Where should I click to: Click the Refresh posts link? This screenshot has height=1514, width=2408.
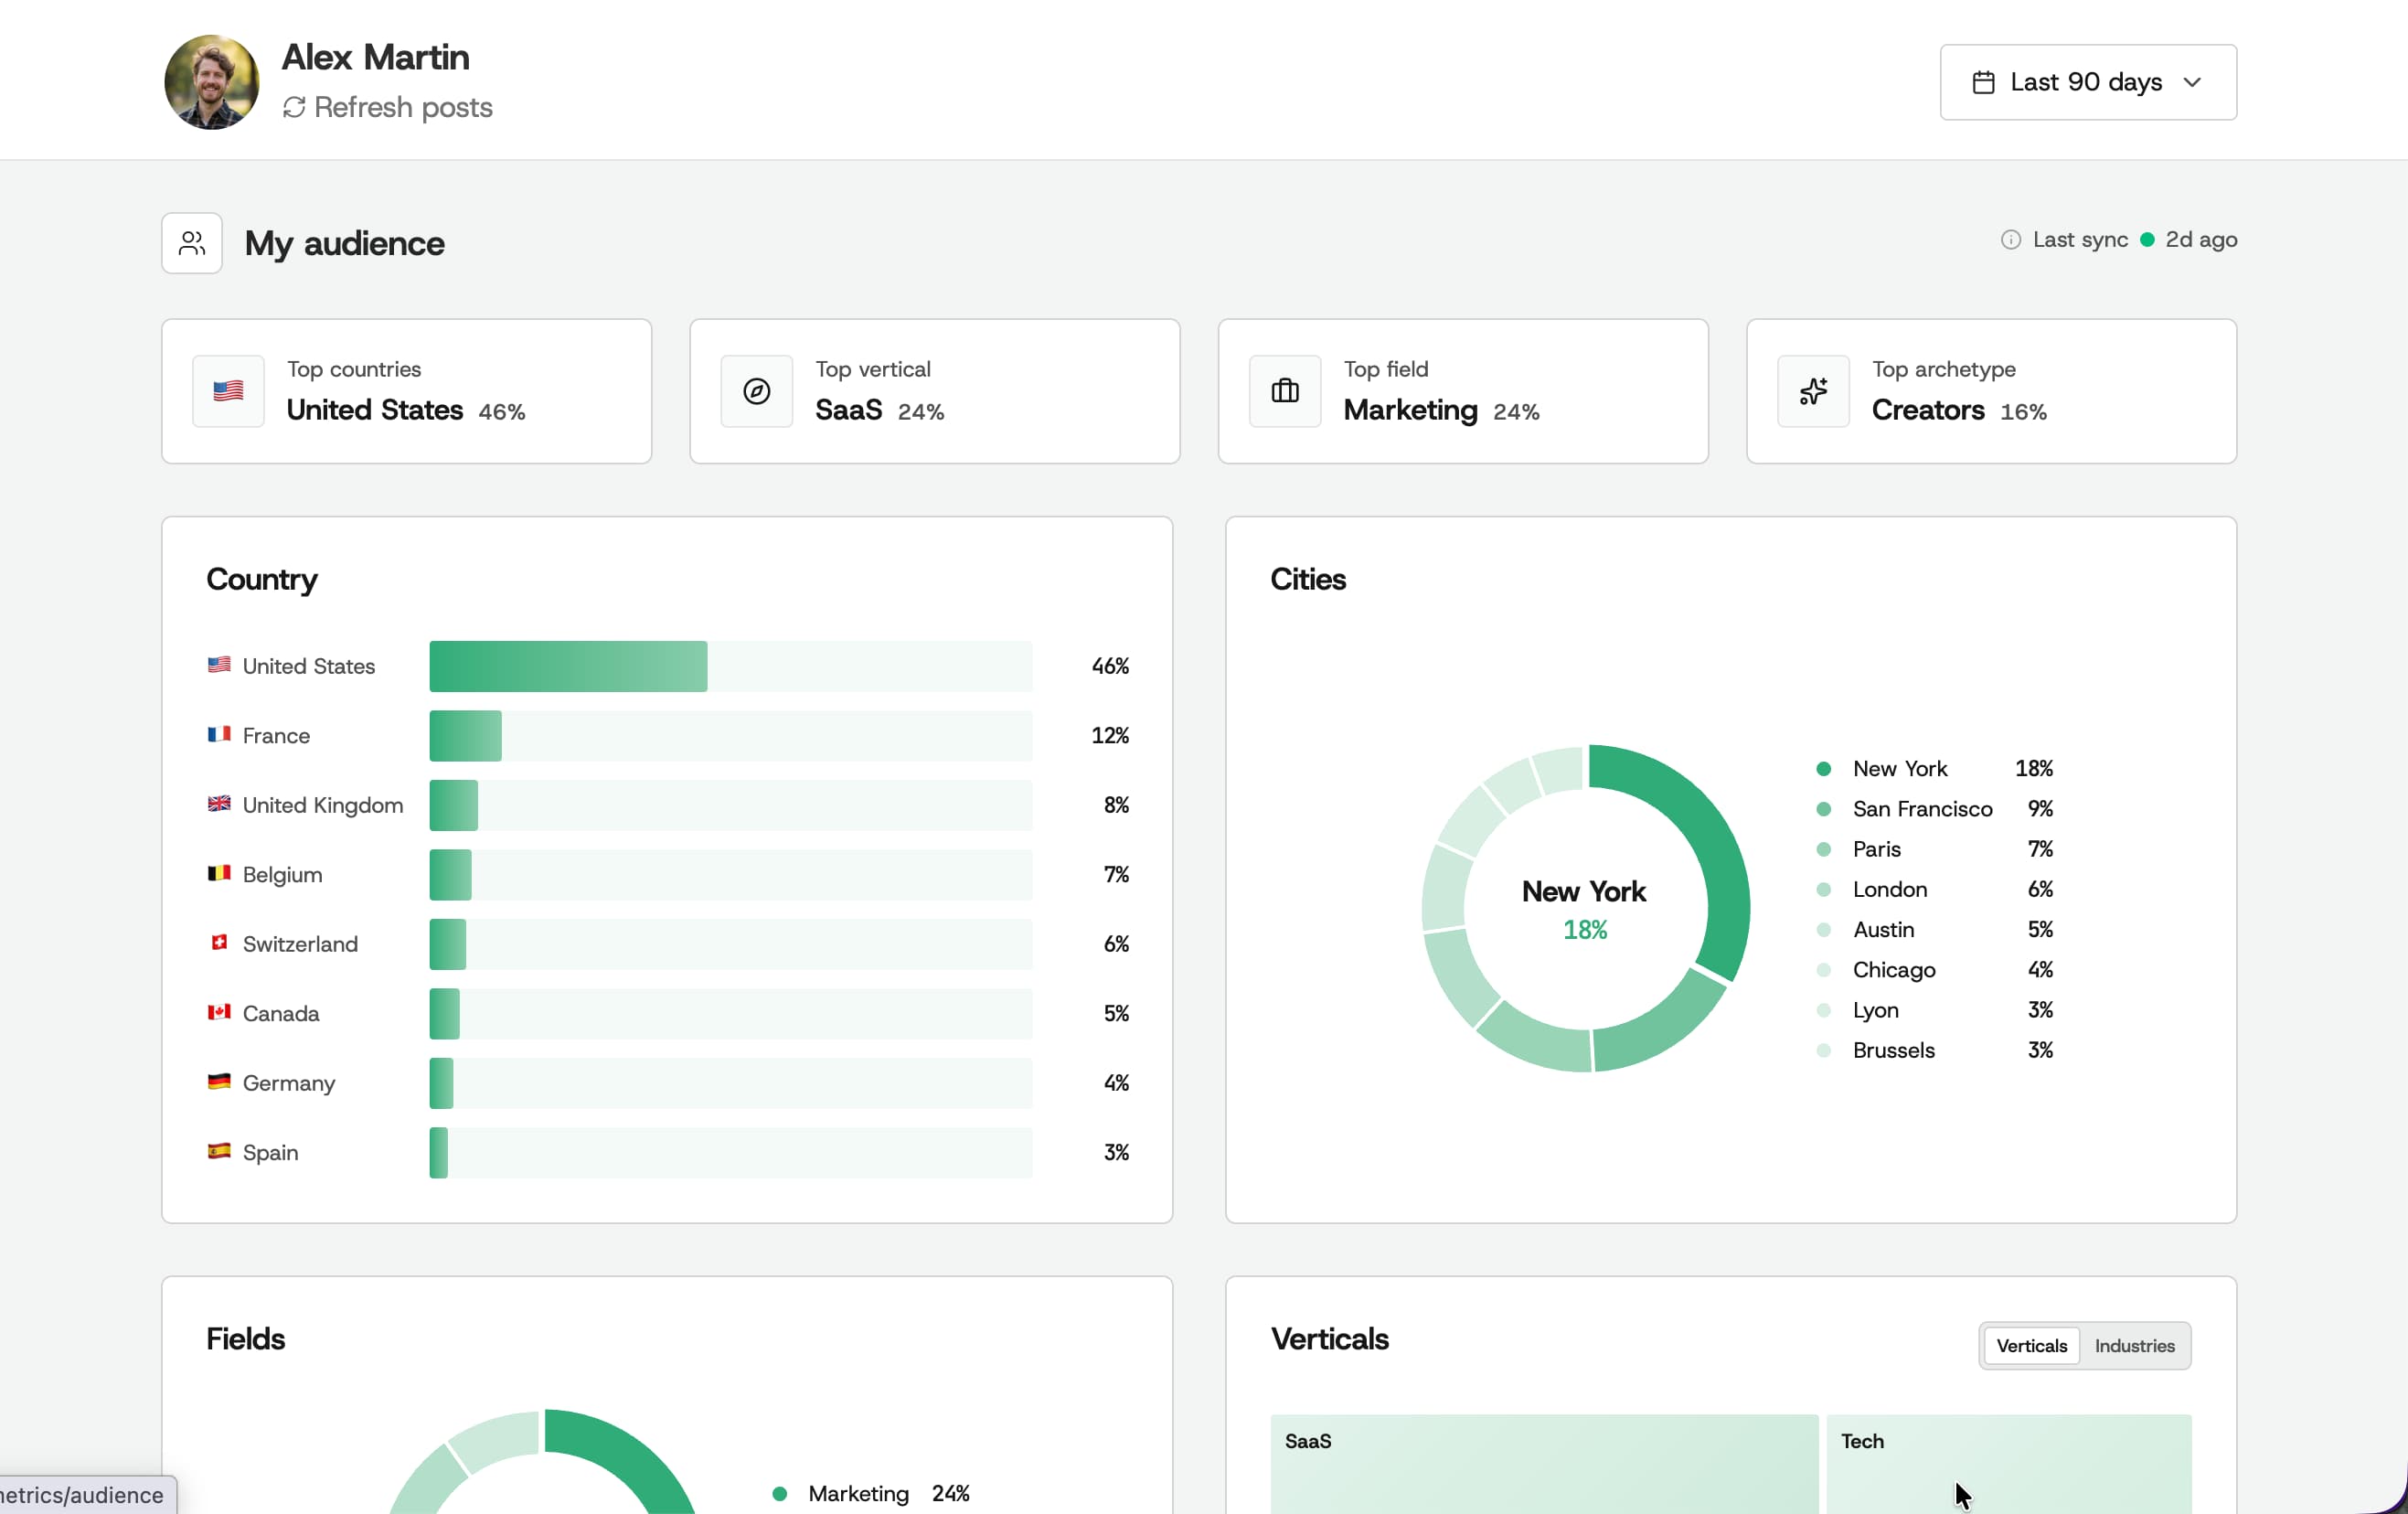click(388, 107)
